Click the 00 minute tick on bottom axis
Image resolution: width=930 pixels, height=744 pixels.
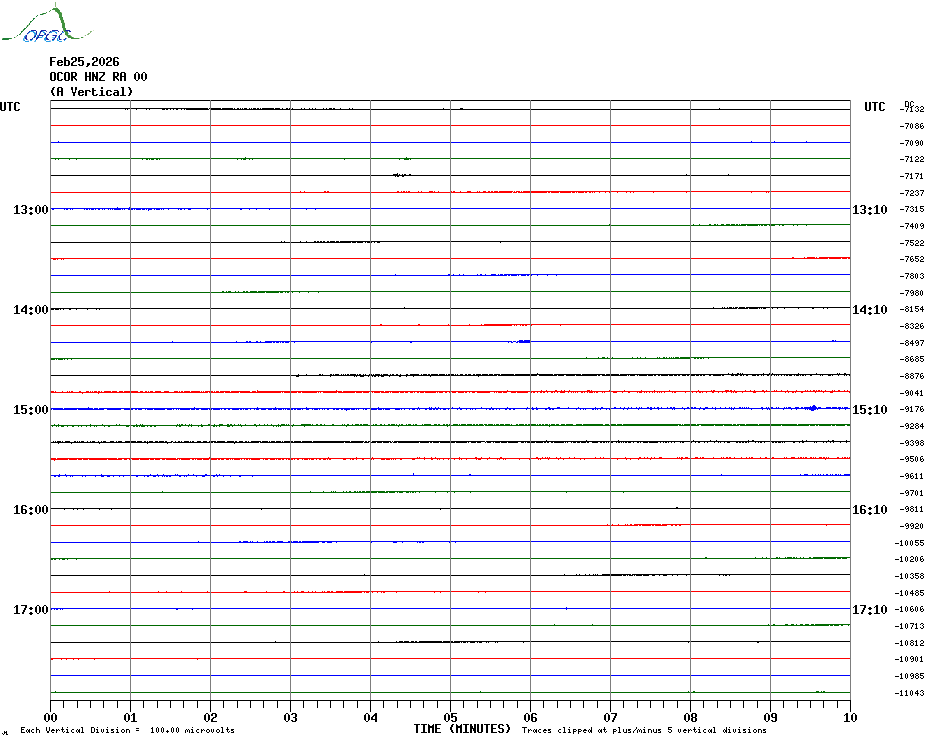click(x=51, y=717)
